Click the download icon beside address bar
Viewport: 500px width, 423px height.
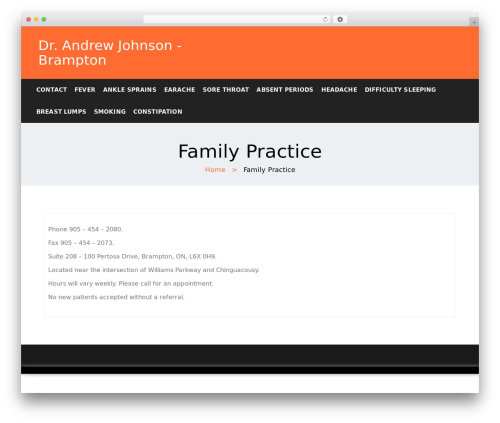tap(340, 19)
